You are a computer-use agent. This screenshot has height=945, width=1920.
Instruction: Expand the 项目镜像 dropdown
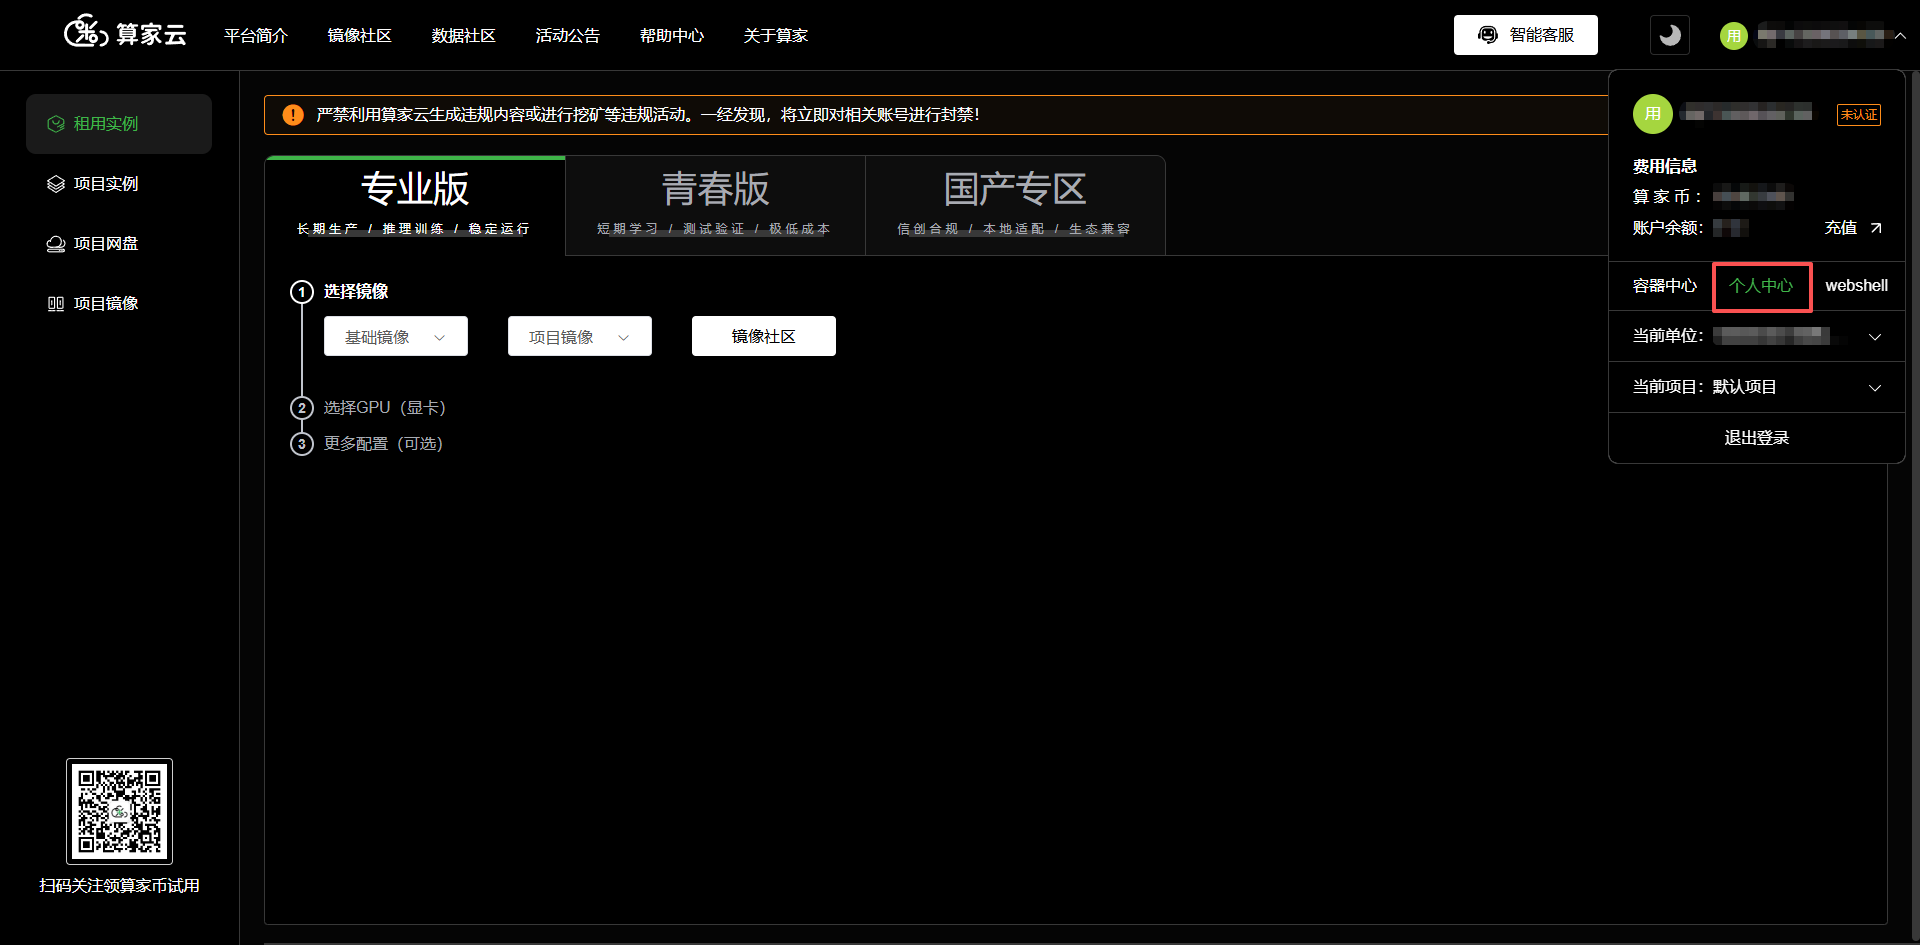pyautogui.click(x=580, y=336)
